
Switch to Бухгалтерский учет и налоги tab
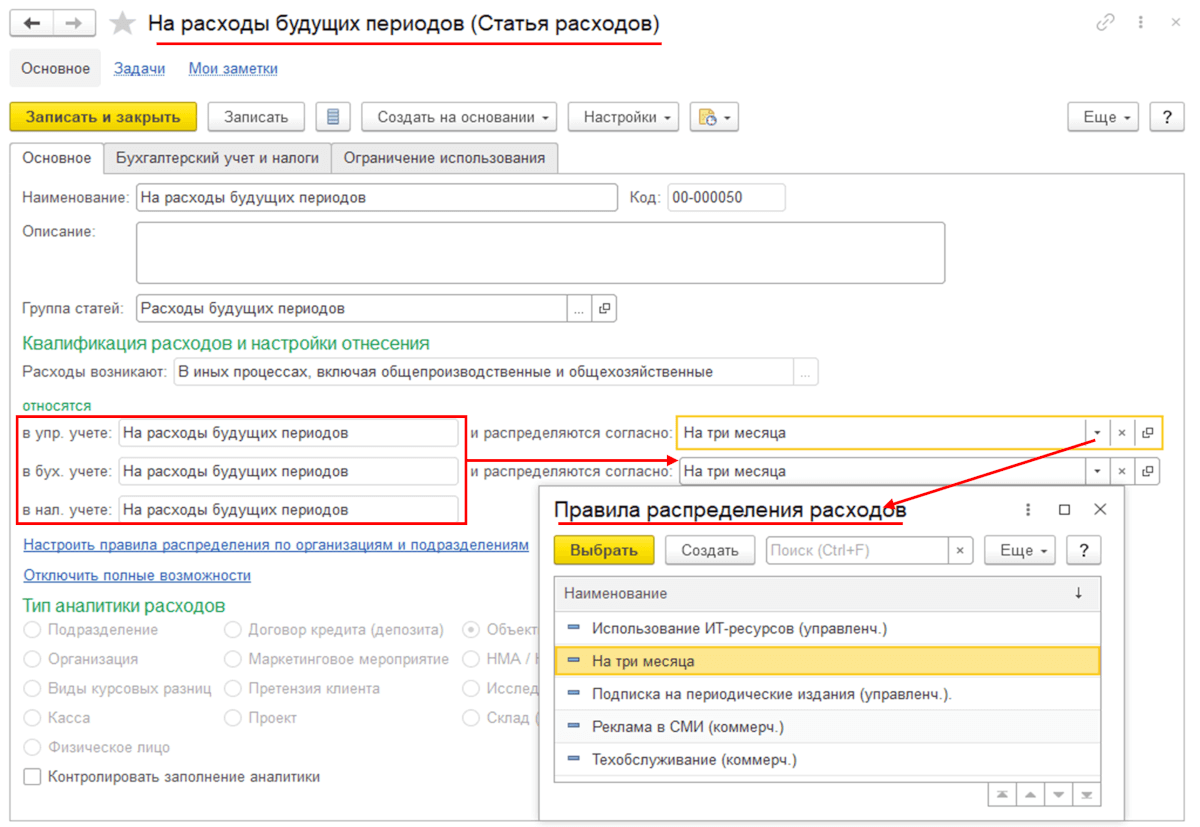(x=217, y=158)
